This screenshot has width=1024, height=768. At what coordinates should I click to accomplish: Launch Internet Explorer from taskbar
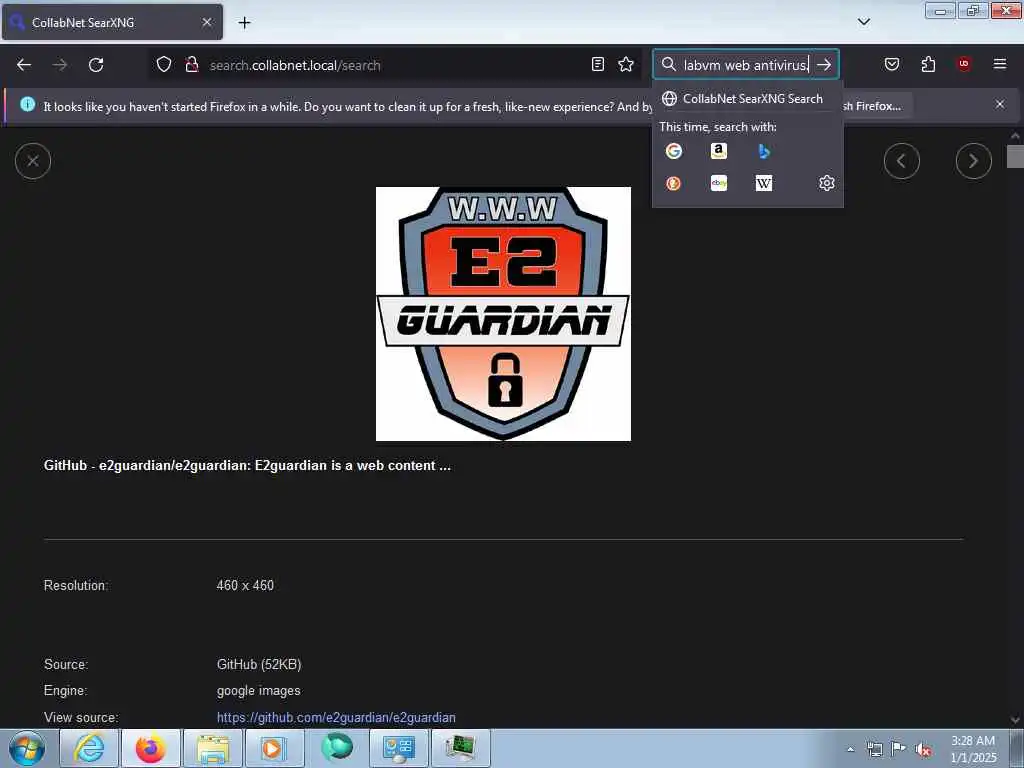(89, 748)
